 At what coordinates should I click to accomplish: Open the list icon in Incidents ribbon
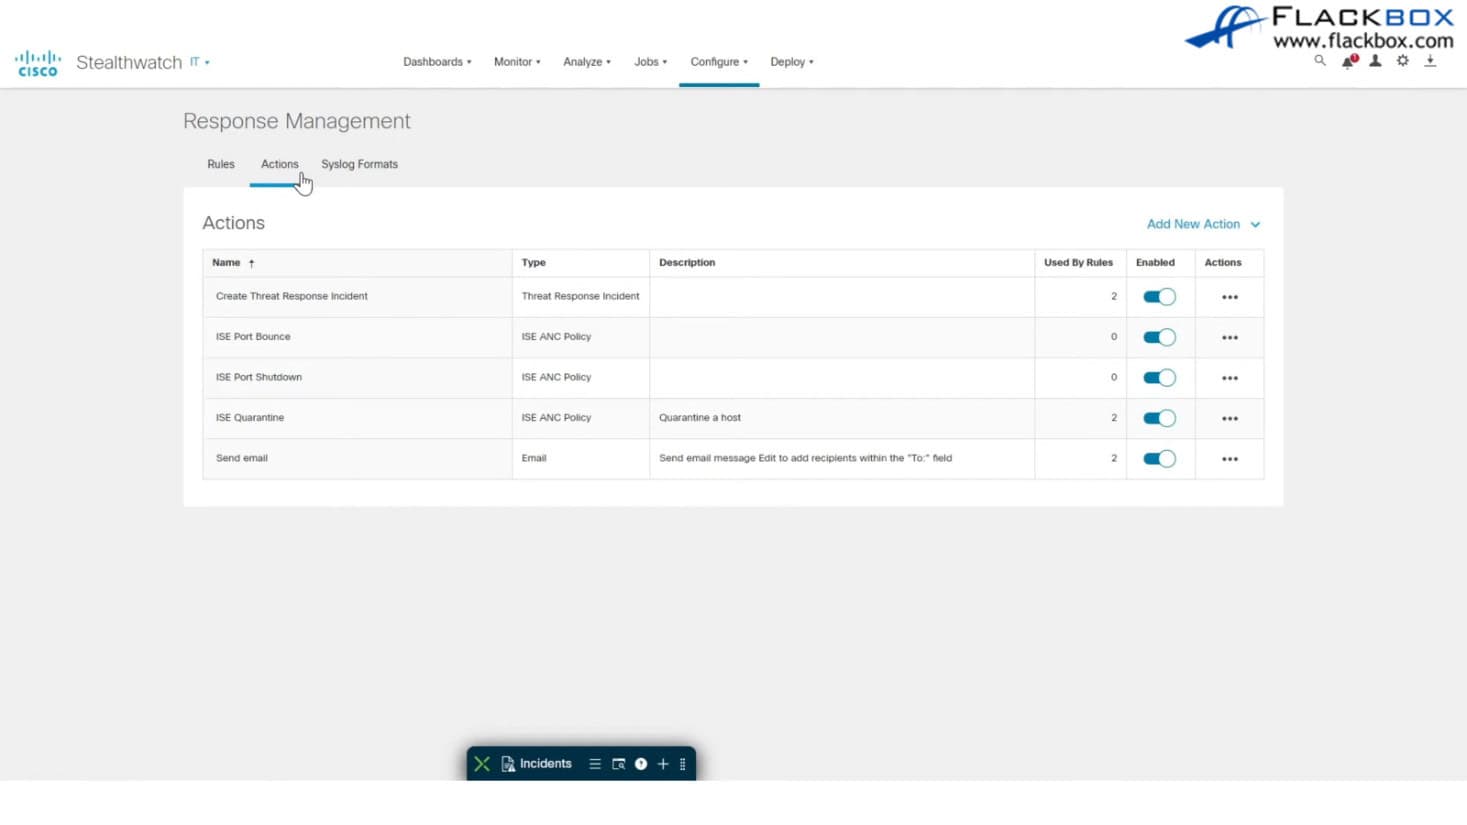point(595,764)
